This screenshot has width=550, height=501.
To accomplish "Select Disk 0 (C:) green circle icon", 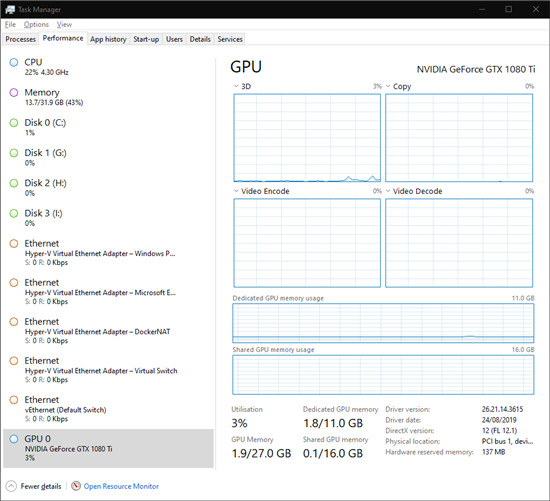I will point(14,123).
